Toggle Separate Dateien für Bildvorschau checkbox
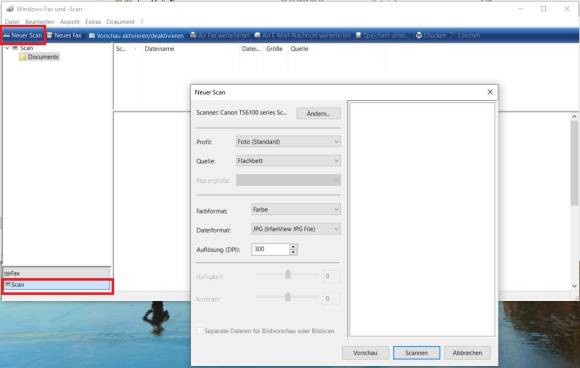The width and height of the screenshot is (580, 368). click(200, 331)
